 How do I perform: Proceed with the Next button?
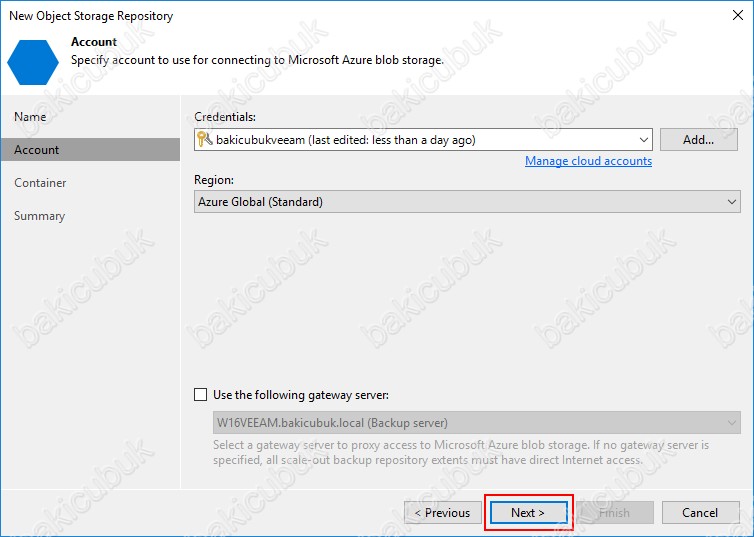[x=528, y=513]
